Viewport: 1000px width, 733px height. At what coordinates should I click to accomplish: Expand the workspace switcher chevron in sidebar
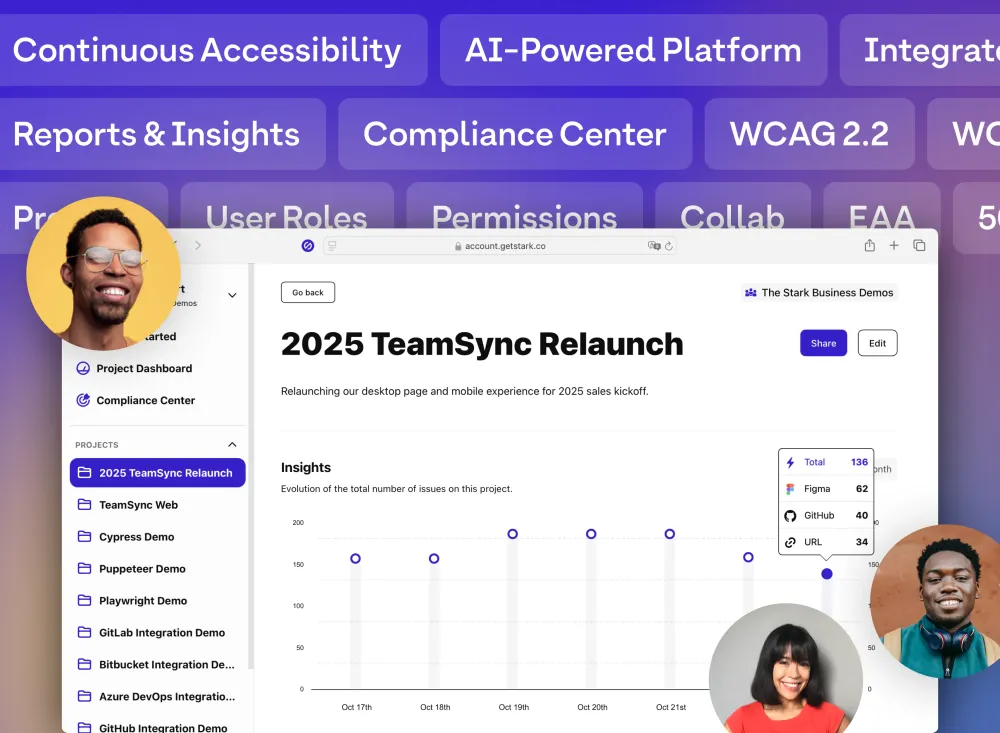point(232,295)
